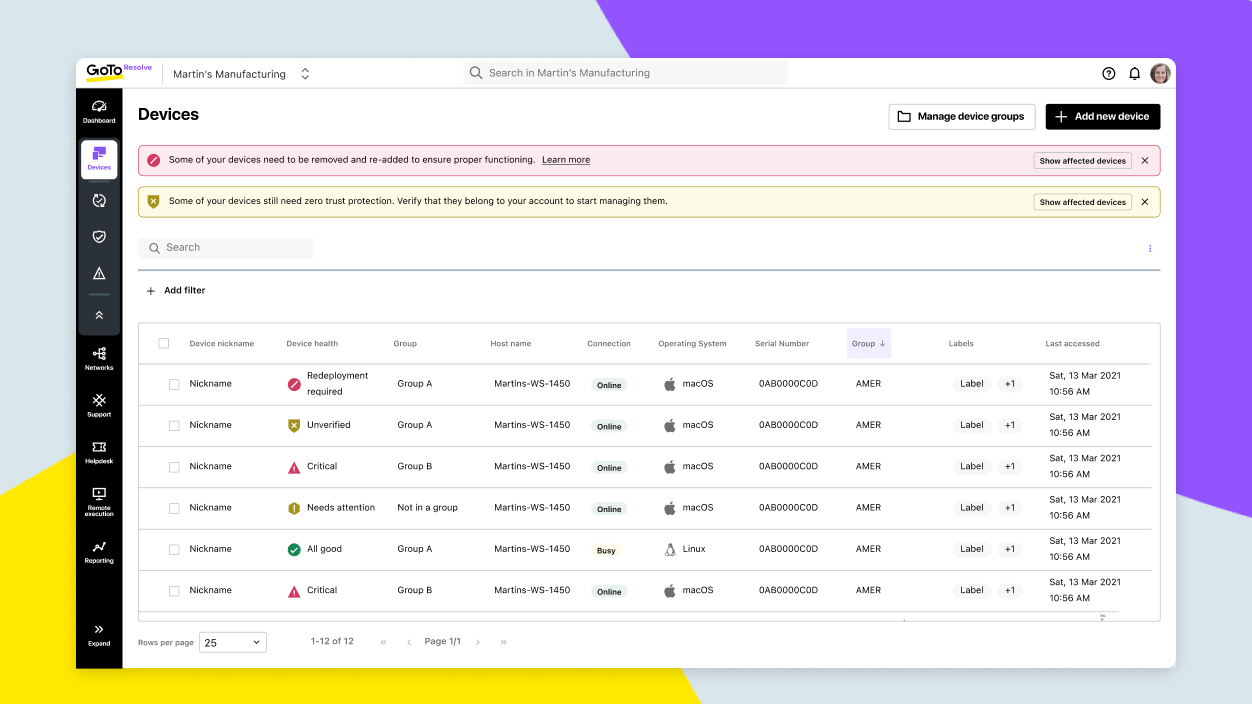The image size is (1252, 704).
Task: Open the three-dot menu above the table
Action: point(1149,248)
